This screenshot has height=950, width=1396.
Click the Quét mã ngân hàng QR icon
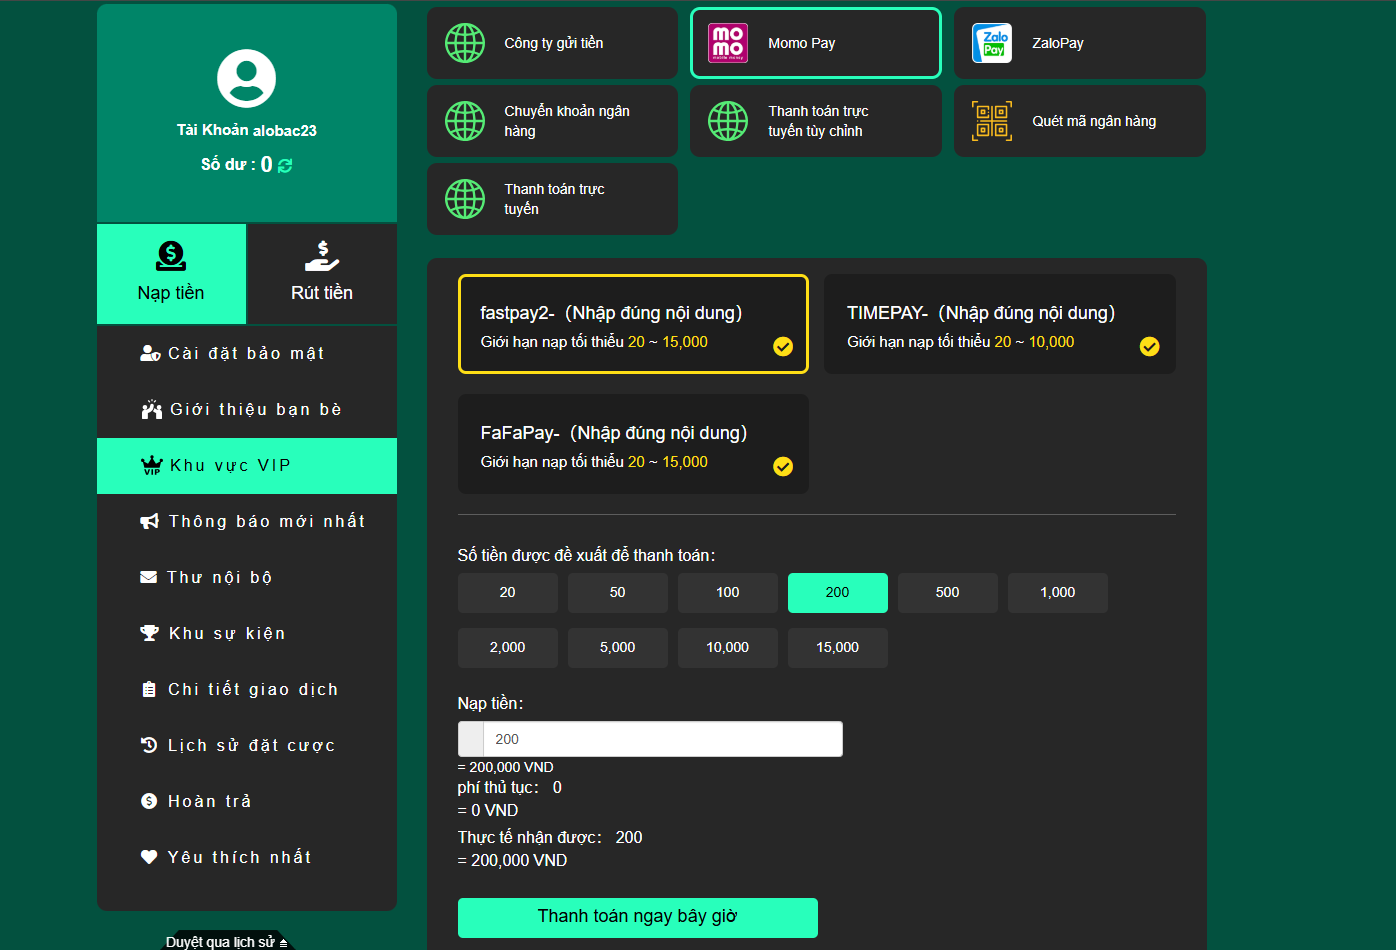click(x=991, y=120)
